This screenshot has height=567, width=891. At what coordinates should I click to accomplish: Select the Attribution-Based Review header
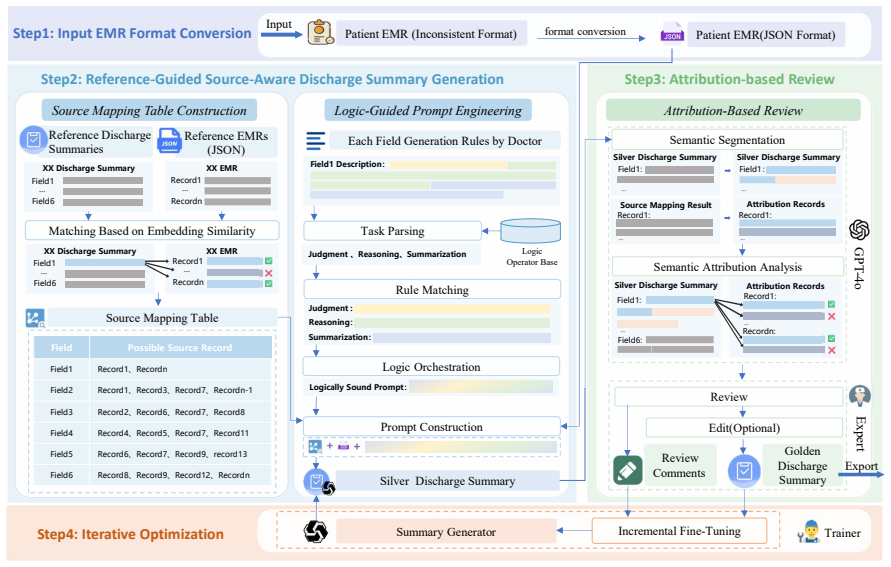click(x=733, y=110)
